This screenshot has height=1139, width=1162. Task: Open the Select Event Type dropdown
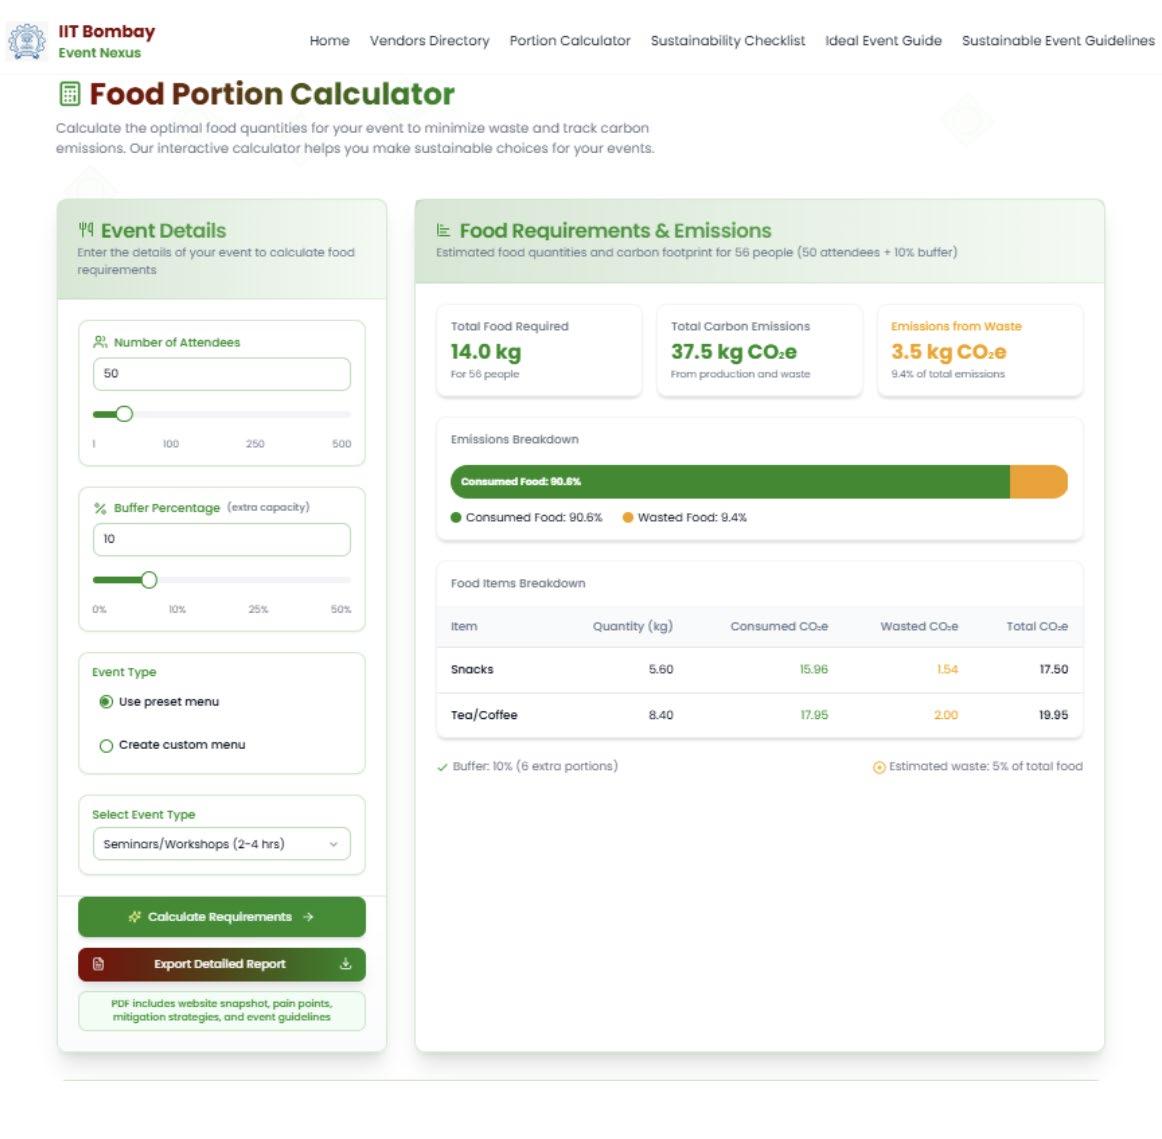[x=221, y=844]
